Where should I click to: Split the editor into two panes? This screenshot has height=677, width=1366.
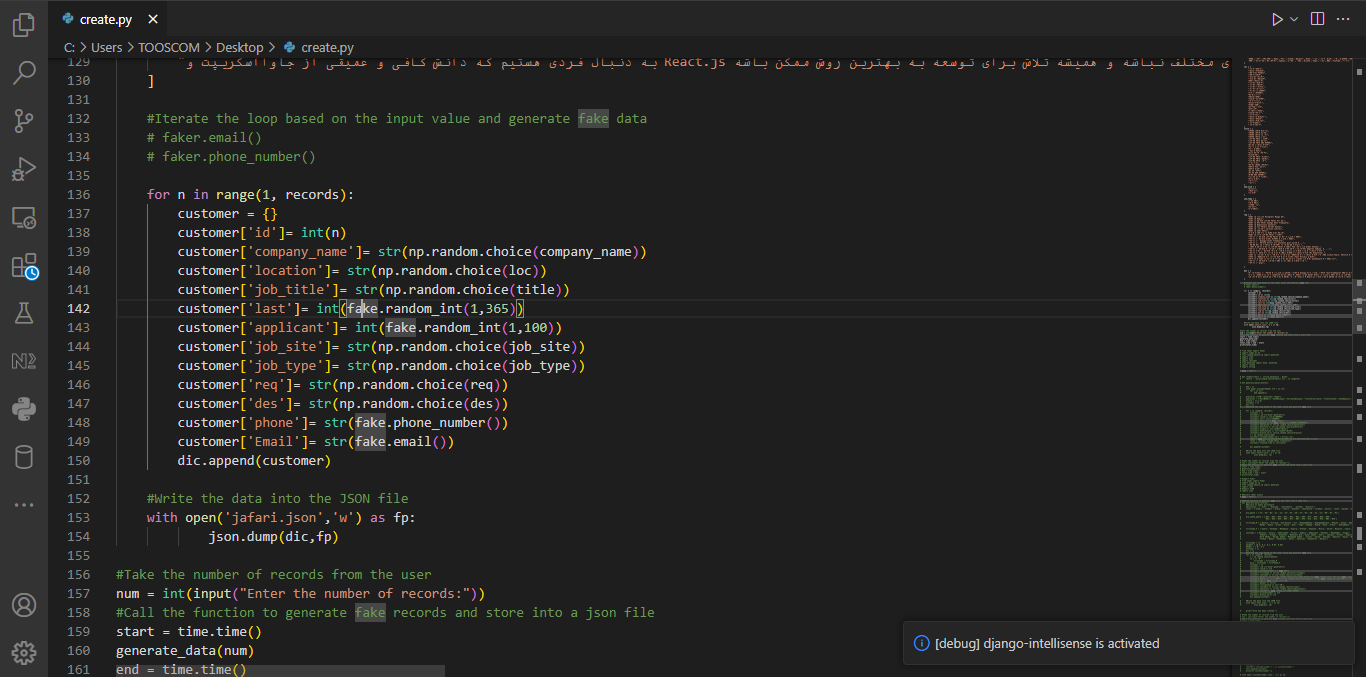click(x=1315, y=18)
